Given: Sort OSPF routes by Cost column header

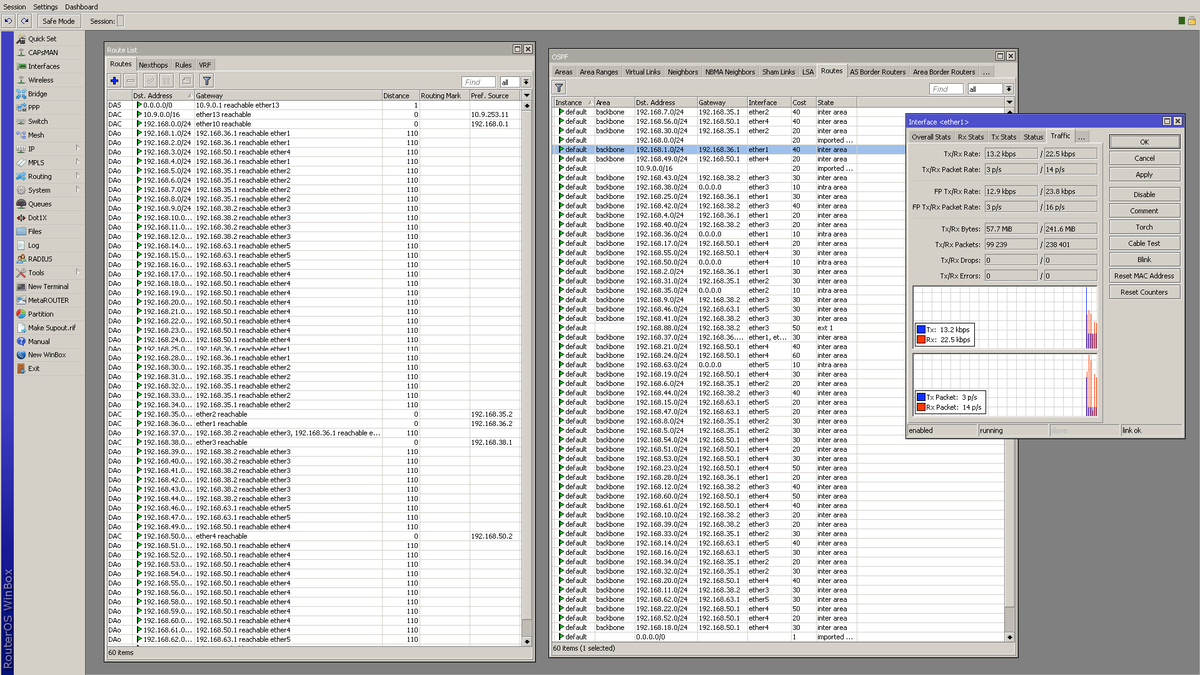Looking at the screenshot, I should [x=802, y=102].
